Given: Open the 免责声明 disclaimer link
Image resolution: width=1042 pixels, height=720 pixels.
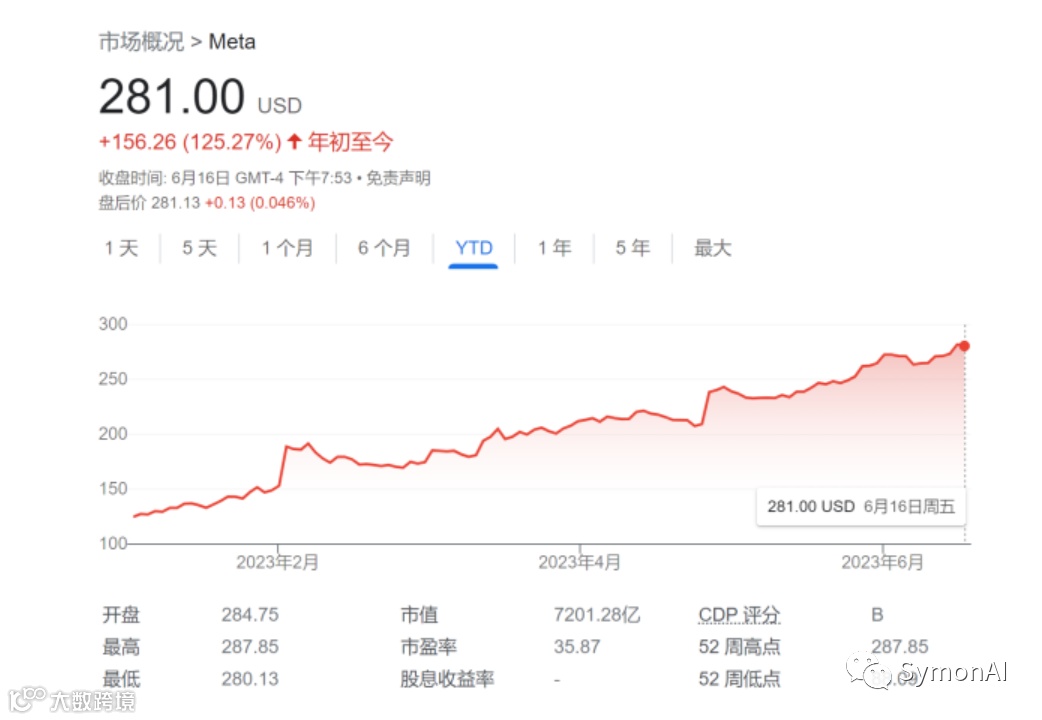Looking at the screenshot, I should click(399, 178).
